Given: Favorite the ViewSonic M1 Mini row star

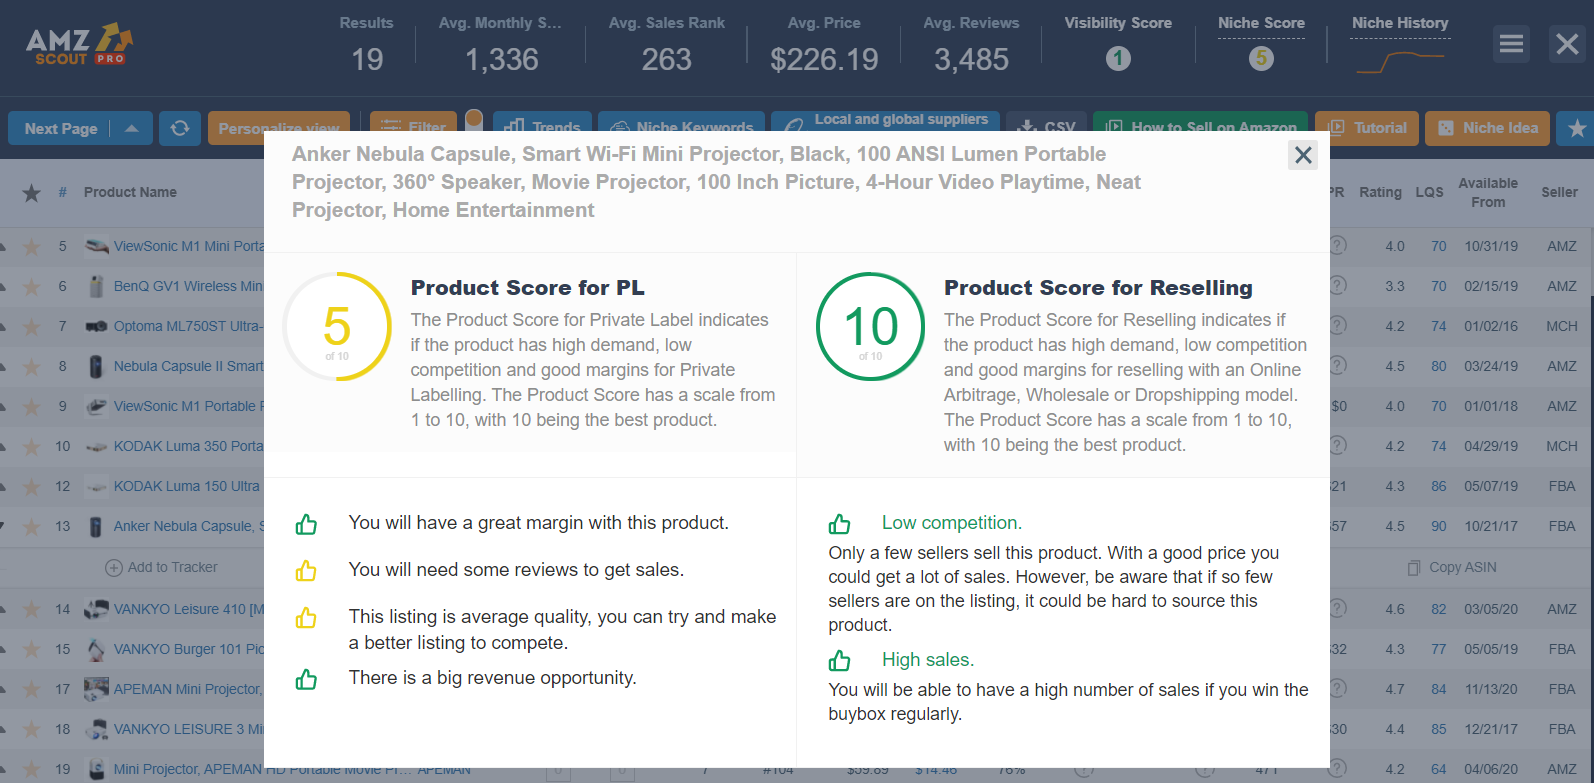Looking at the screenshot, I should coord(32,247).
